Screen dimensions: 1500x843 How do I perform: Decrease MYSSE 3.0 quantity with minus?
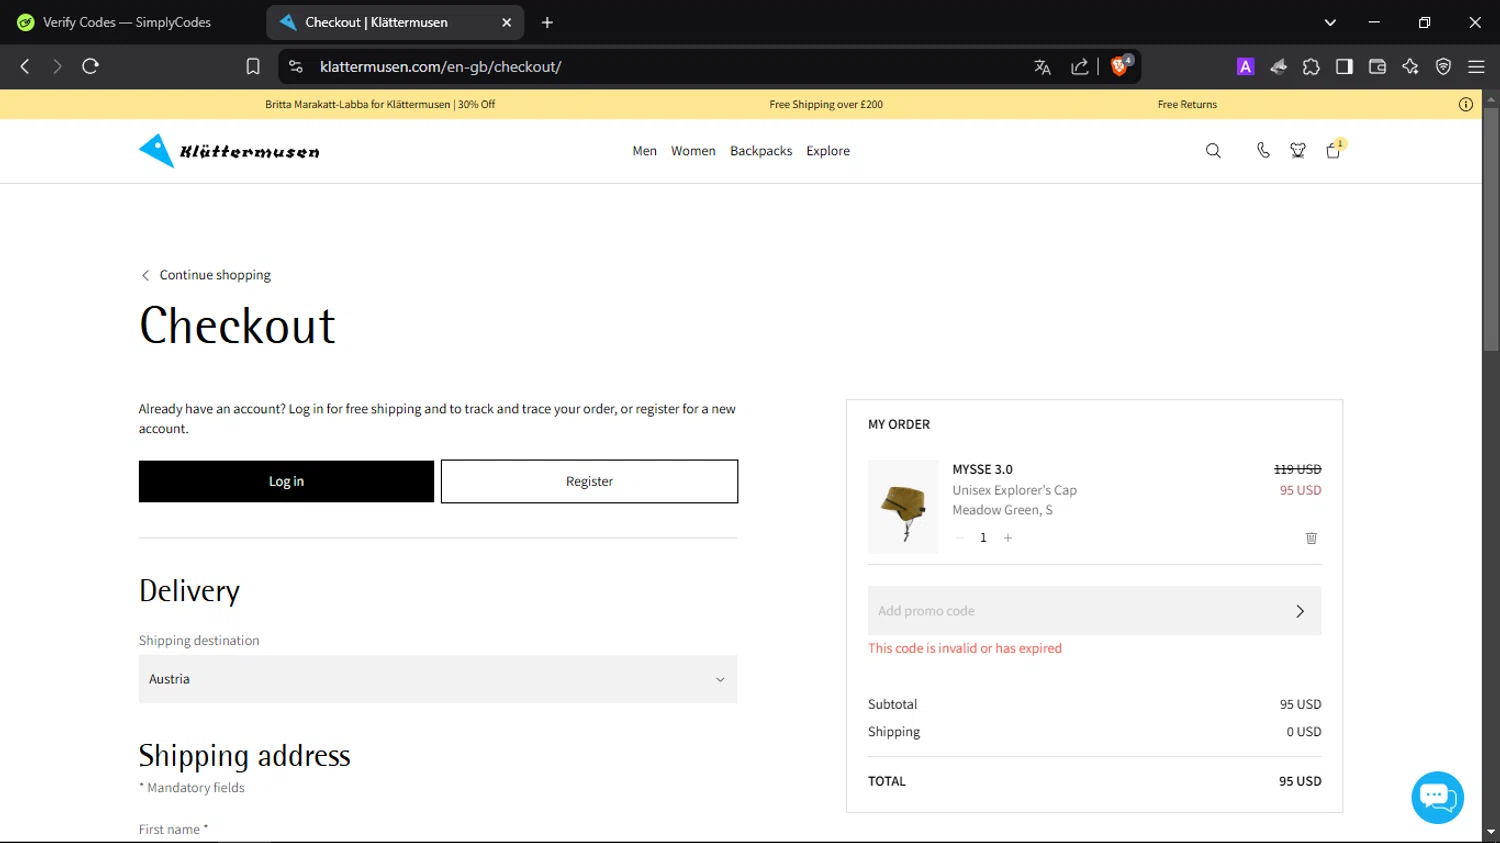[960, 538]
